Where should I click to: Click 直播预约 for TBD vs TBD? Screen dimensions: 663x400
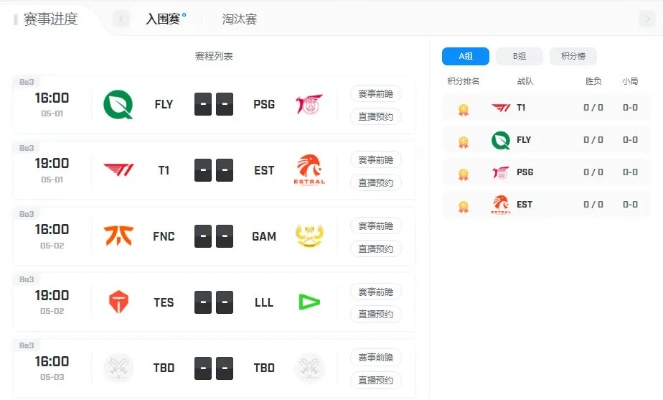coord(376,380)
